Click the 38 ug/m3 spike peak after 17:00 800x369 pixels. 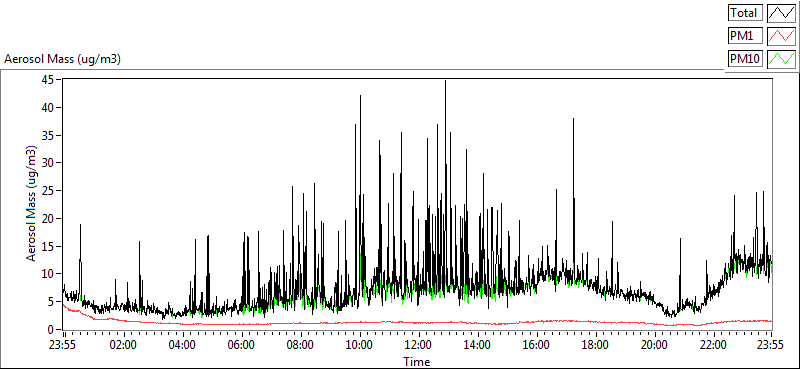point(573,119)
